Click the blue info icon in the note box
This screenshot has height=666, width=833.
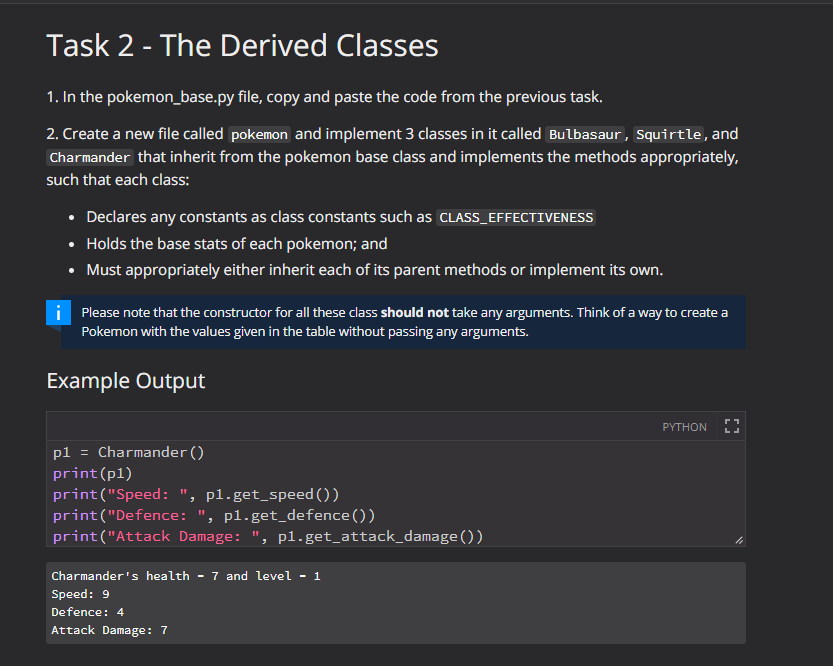[58, 312]
